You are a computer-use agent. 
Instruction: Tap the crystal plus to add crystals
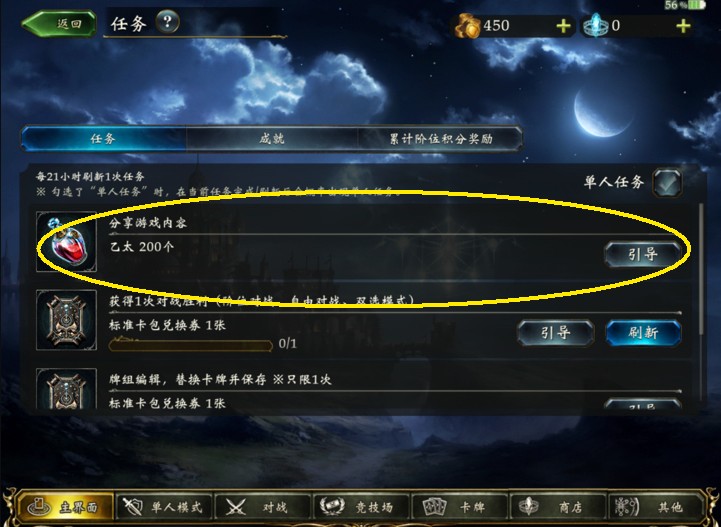point(683,26)
